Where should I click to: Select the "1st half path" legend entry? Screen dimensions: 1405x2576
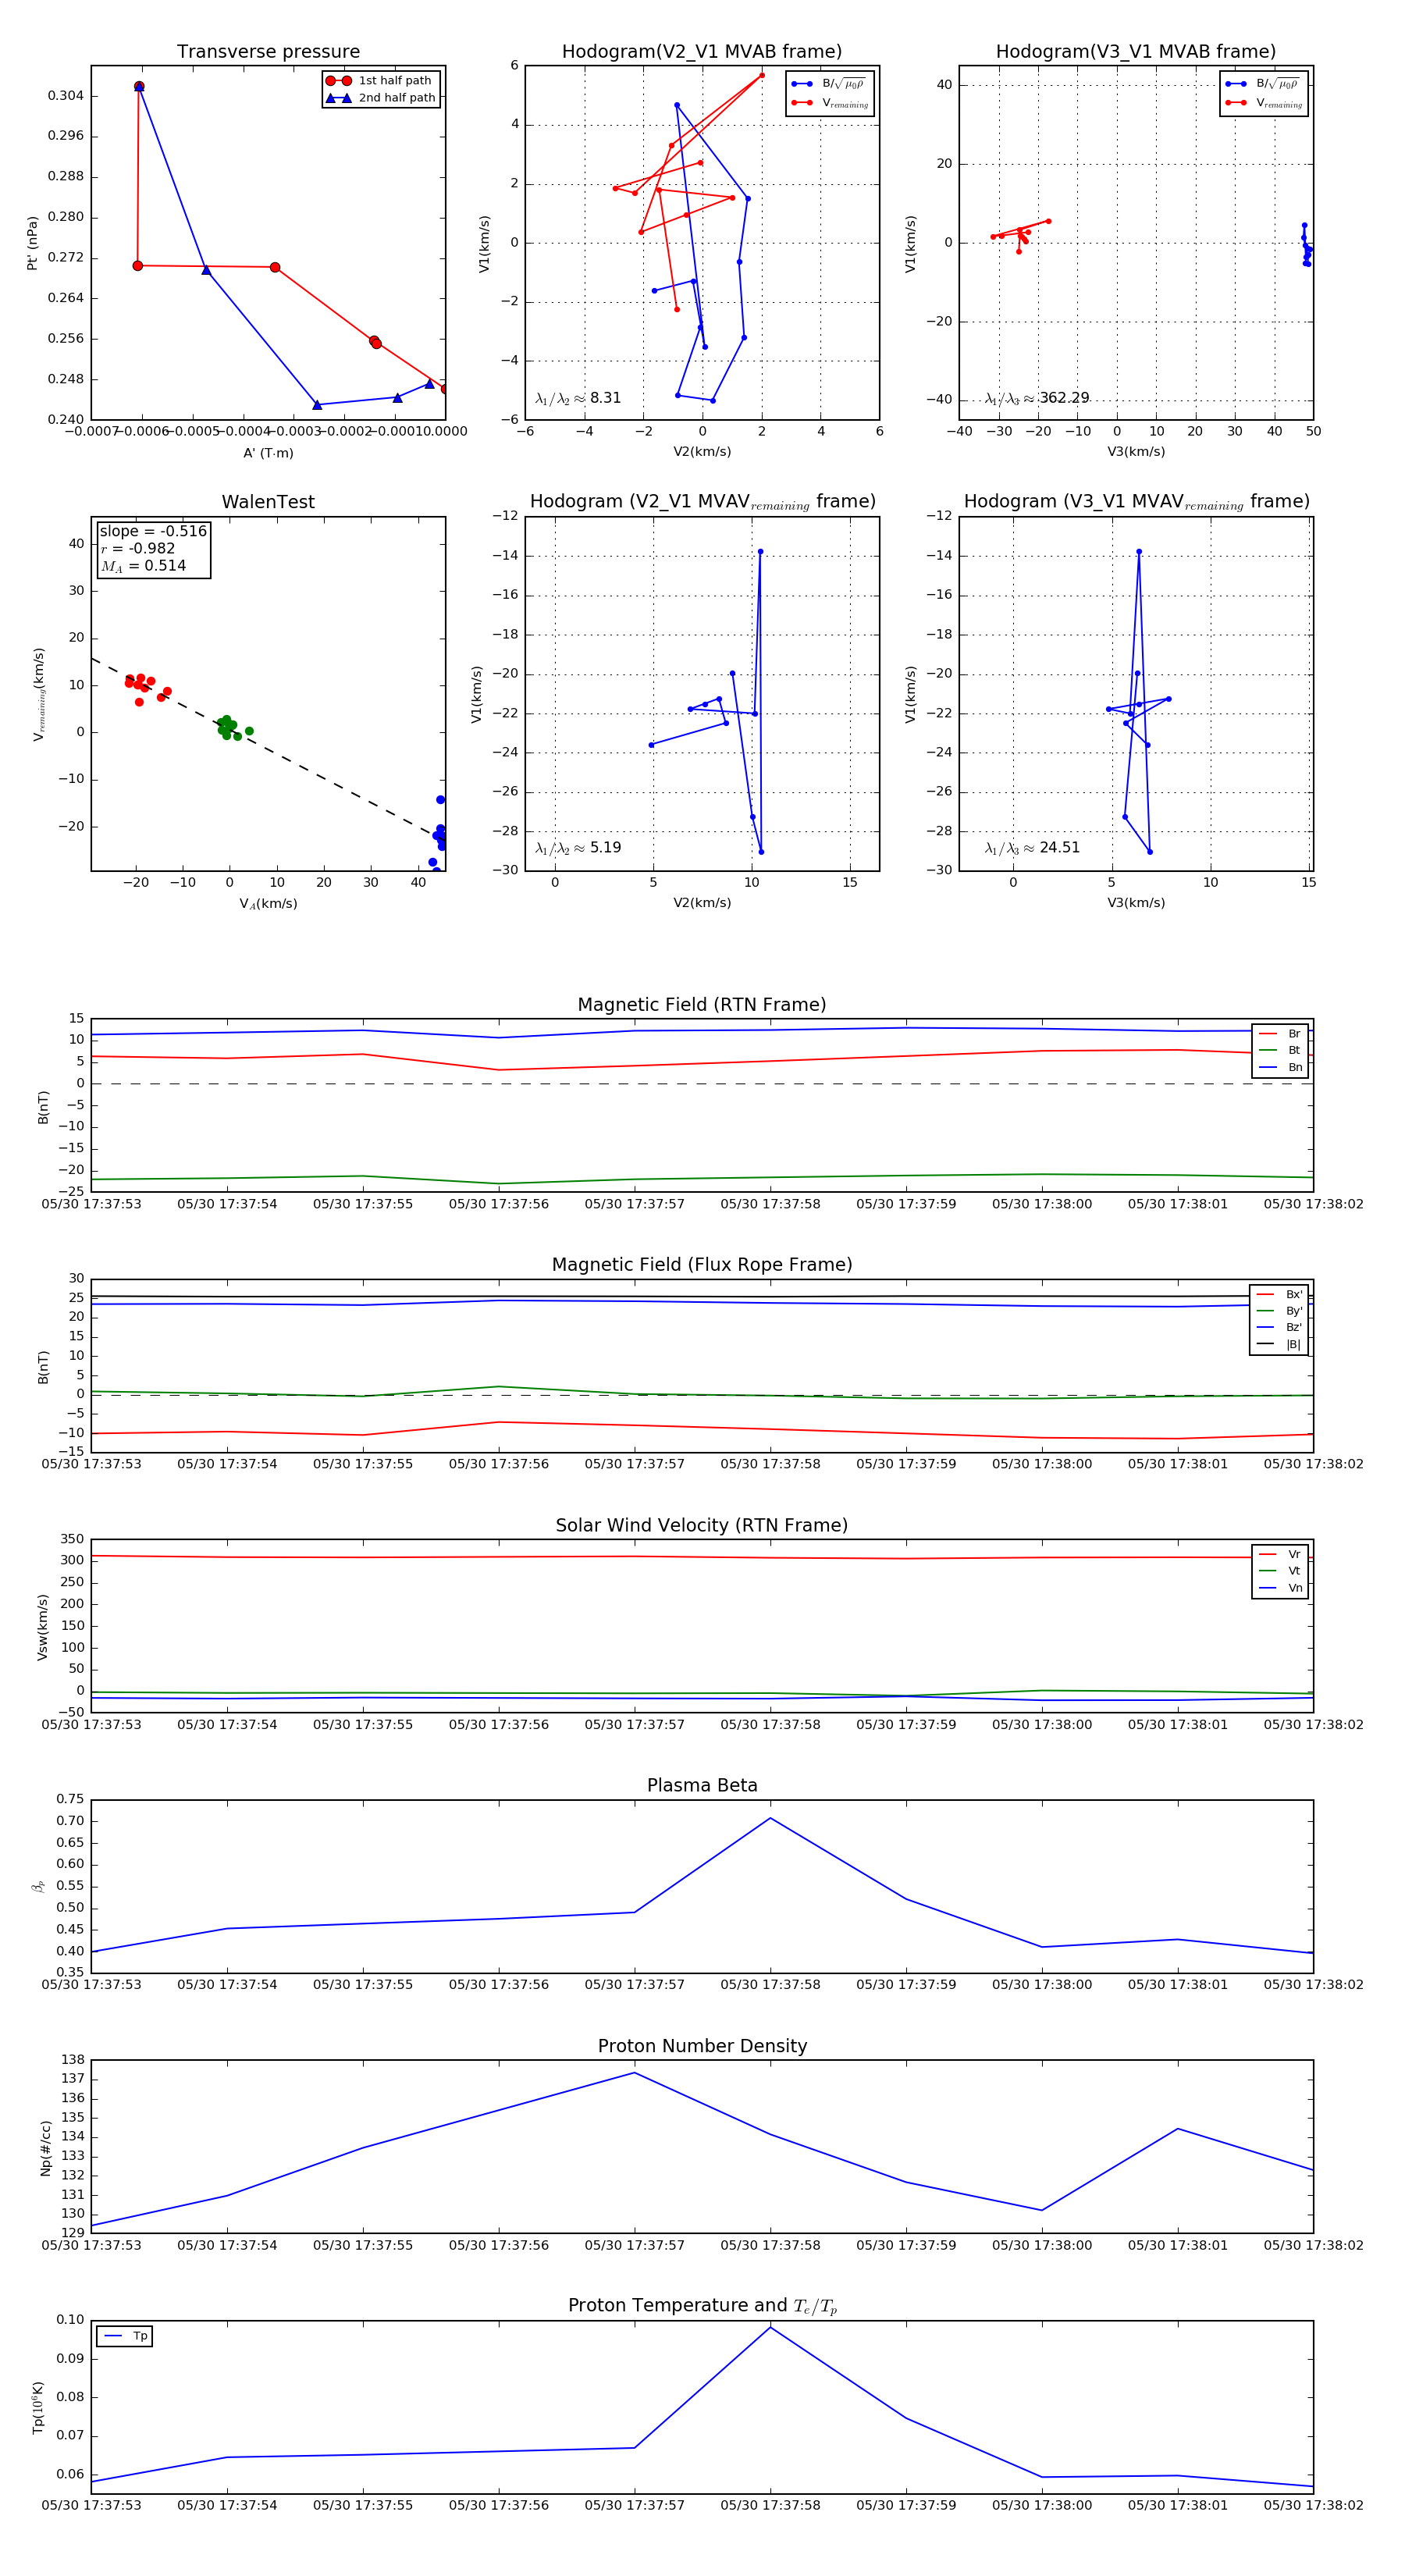tap(381, 81)
